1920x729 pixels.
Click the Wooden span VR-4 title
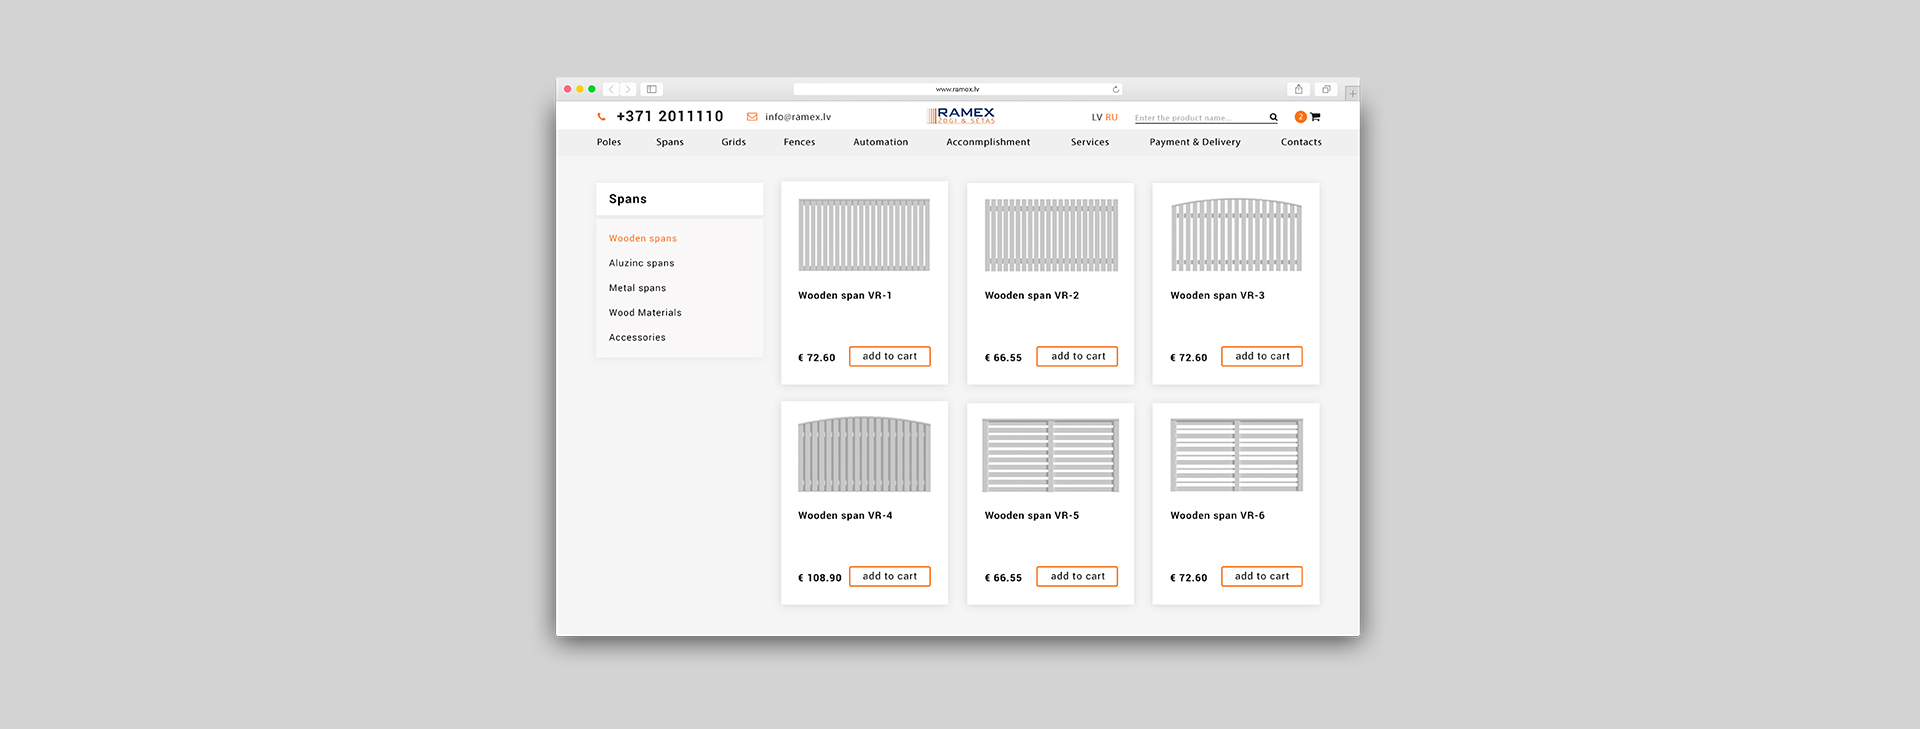coord(845,516)
